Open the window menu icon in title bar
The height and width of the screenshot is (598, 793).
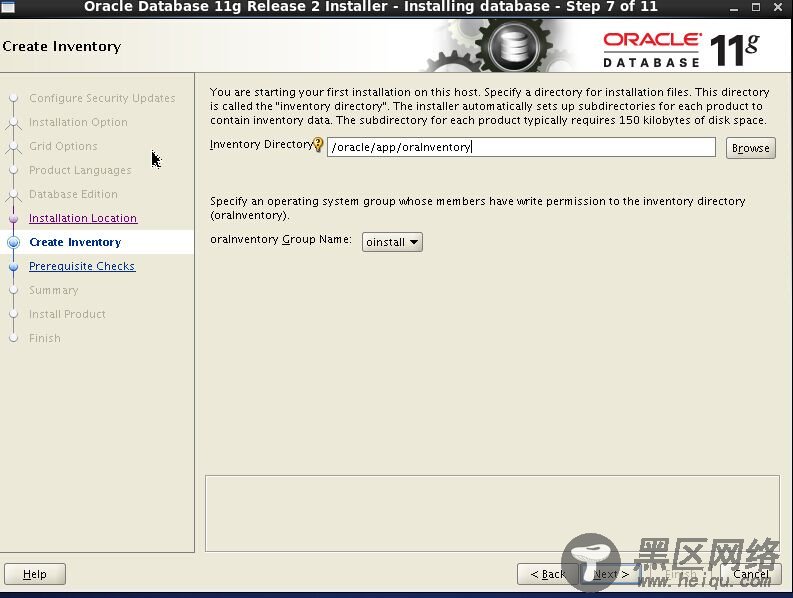tap(9, 7)
